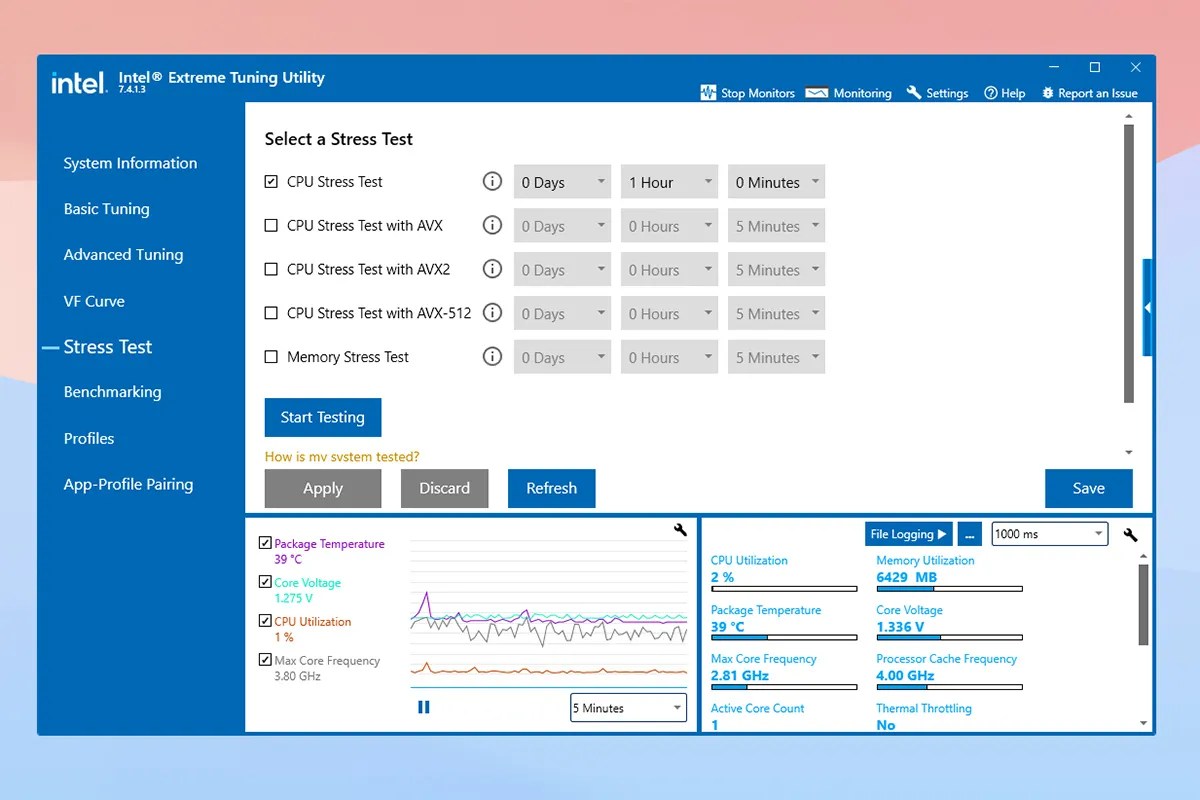Click the Start Testing button
1200x800 pixels.
point(323,417)
